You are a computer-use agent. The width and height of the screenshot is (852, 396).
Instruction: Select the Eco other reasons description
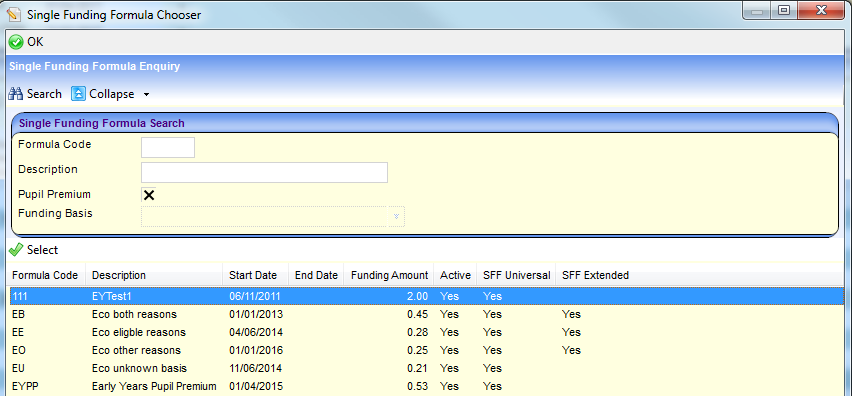[136, 350]
